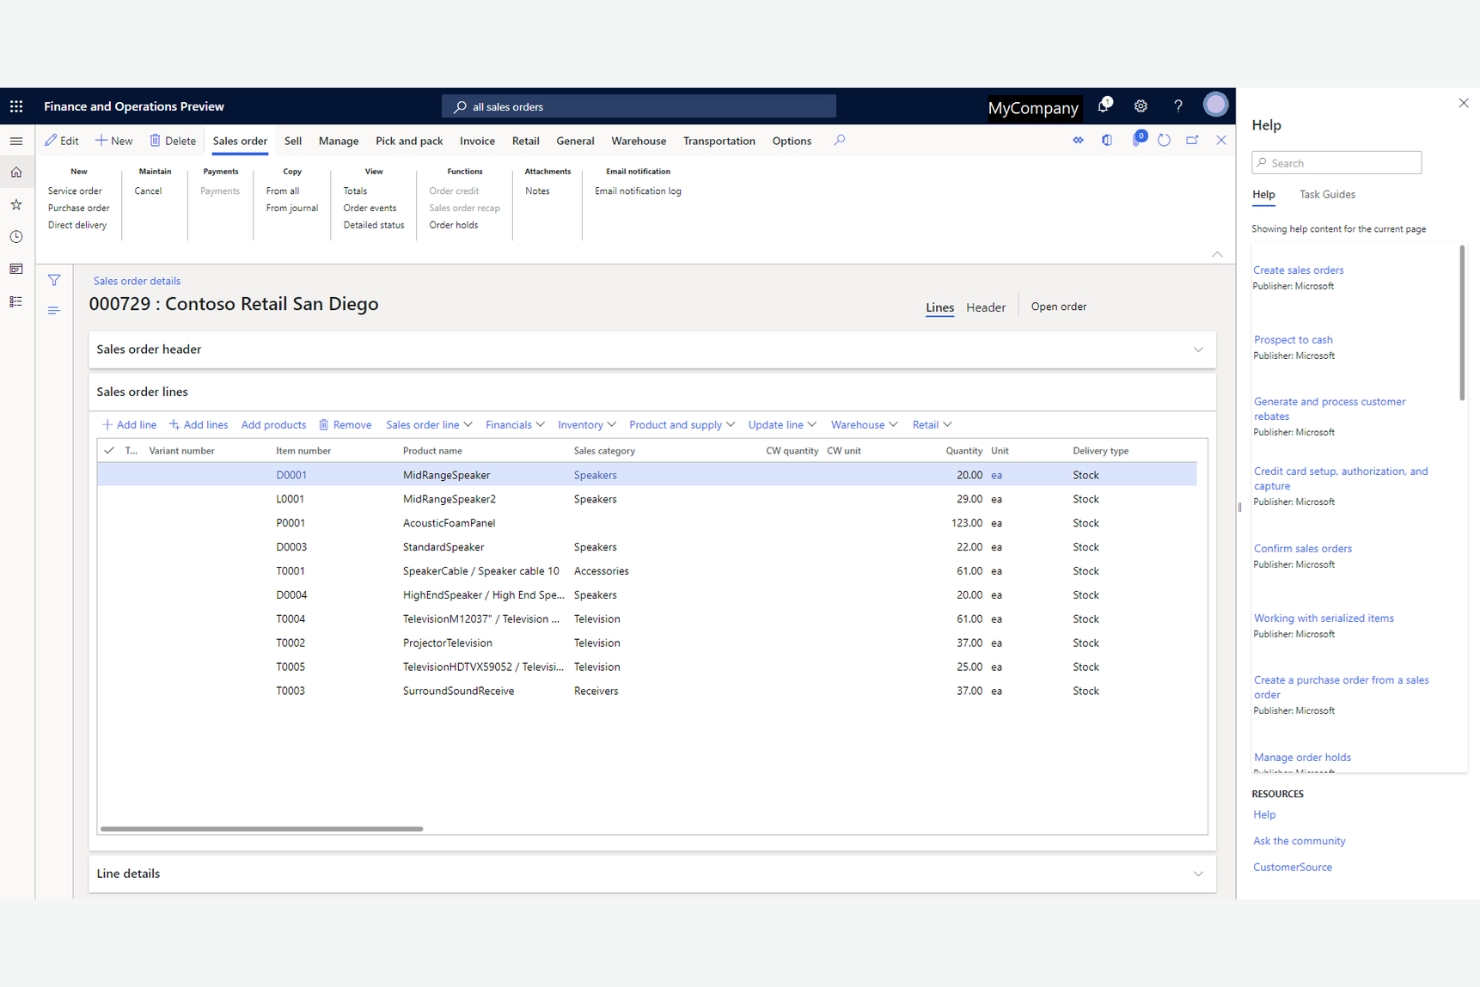Screen dimensions: 1480x987
Task: Open the Inventory dropdown
Action: point(585,424)
